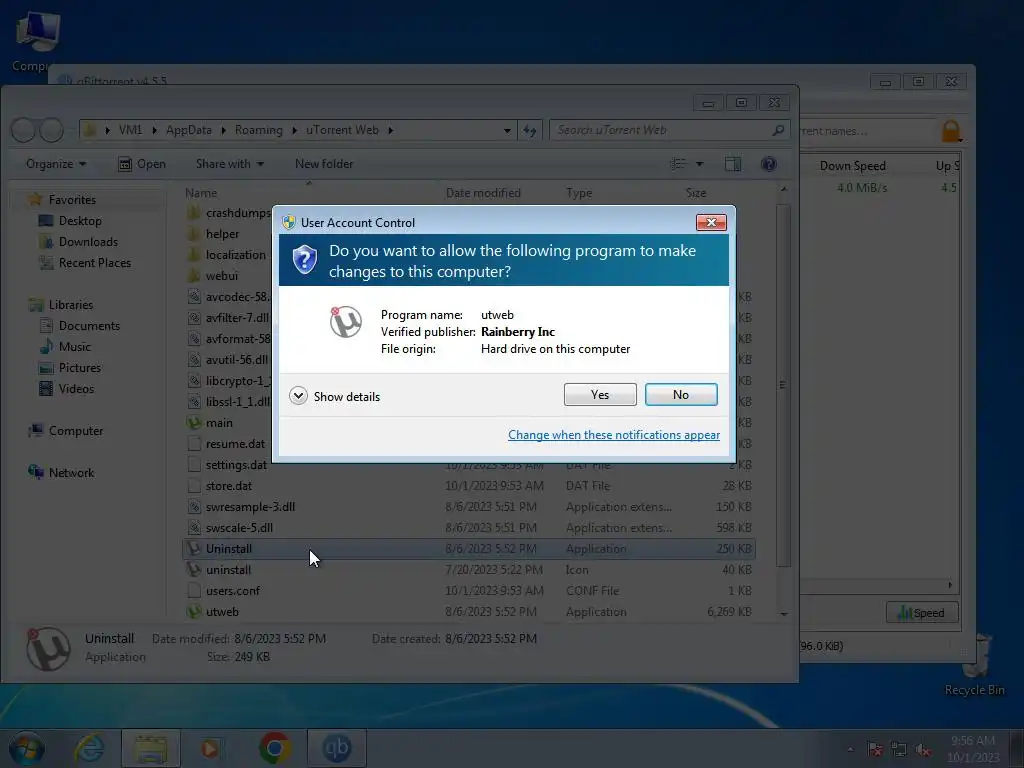1024x768 pixels.
Task: Expand Show details chevron in UAC dialog
Action: (x=298, y=396)
